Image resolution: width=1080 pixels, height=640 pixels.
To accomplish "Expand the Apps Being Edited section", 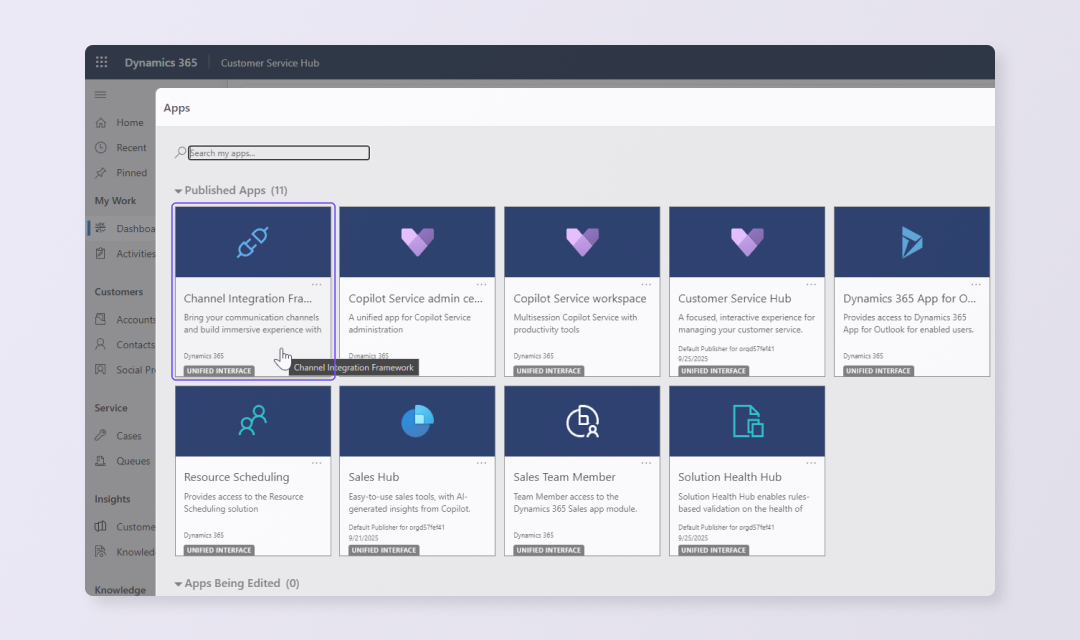I will [179, 584].
